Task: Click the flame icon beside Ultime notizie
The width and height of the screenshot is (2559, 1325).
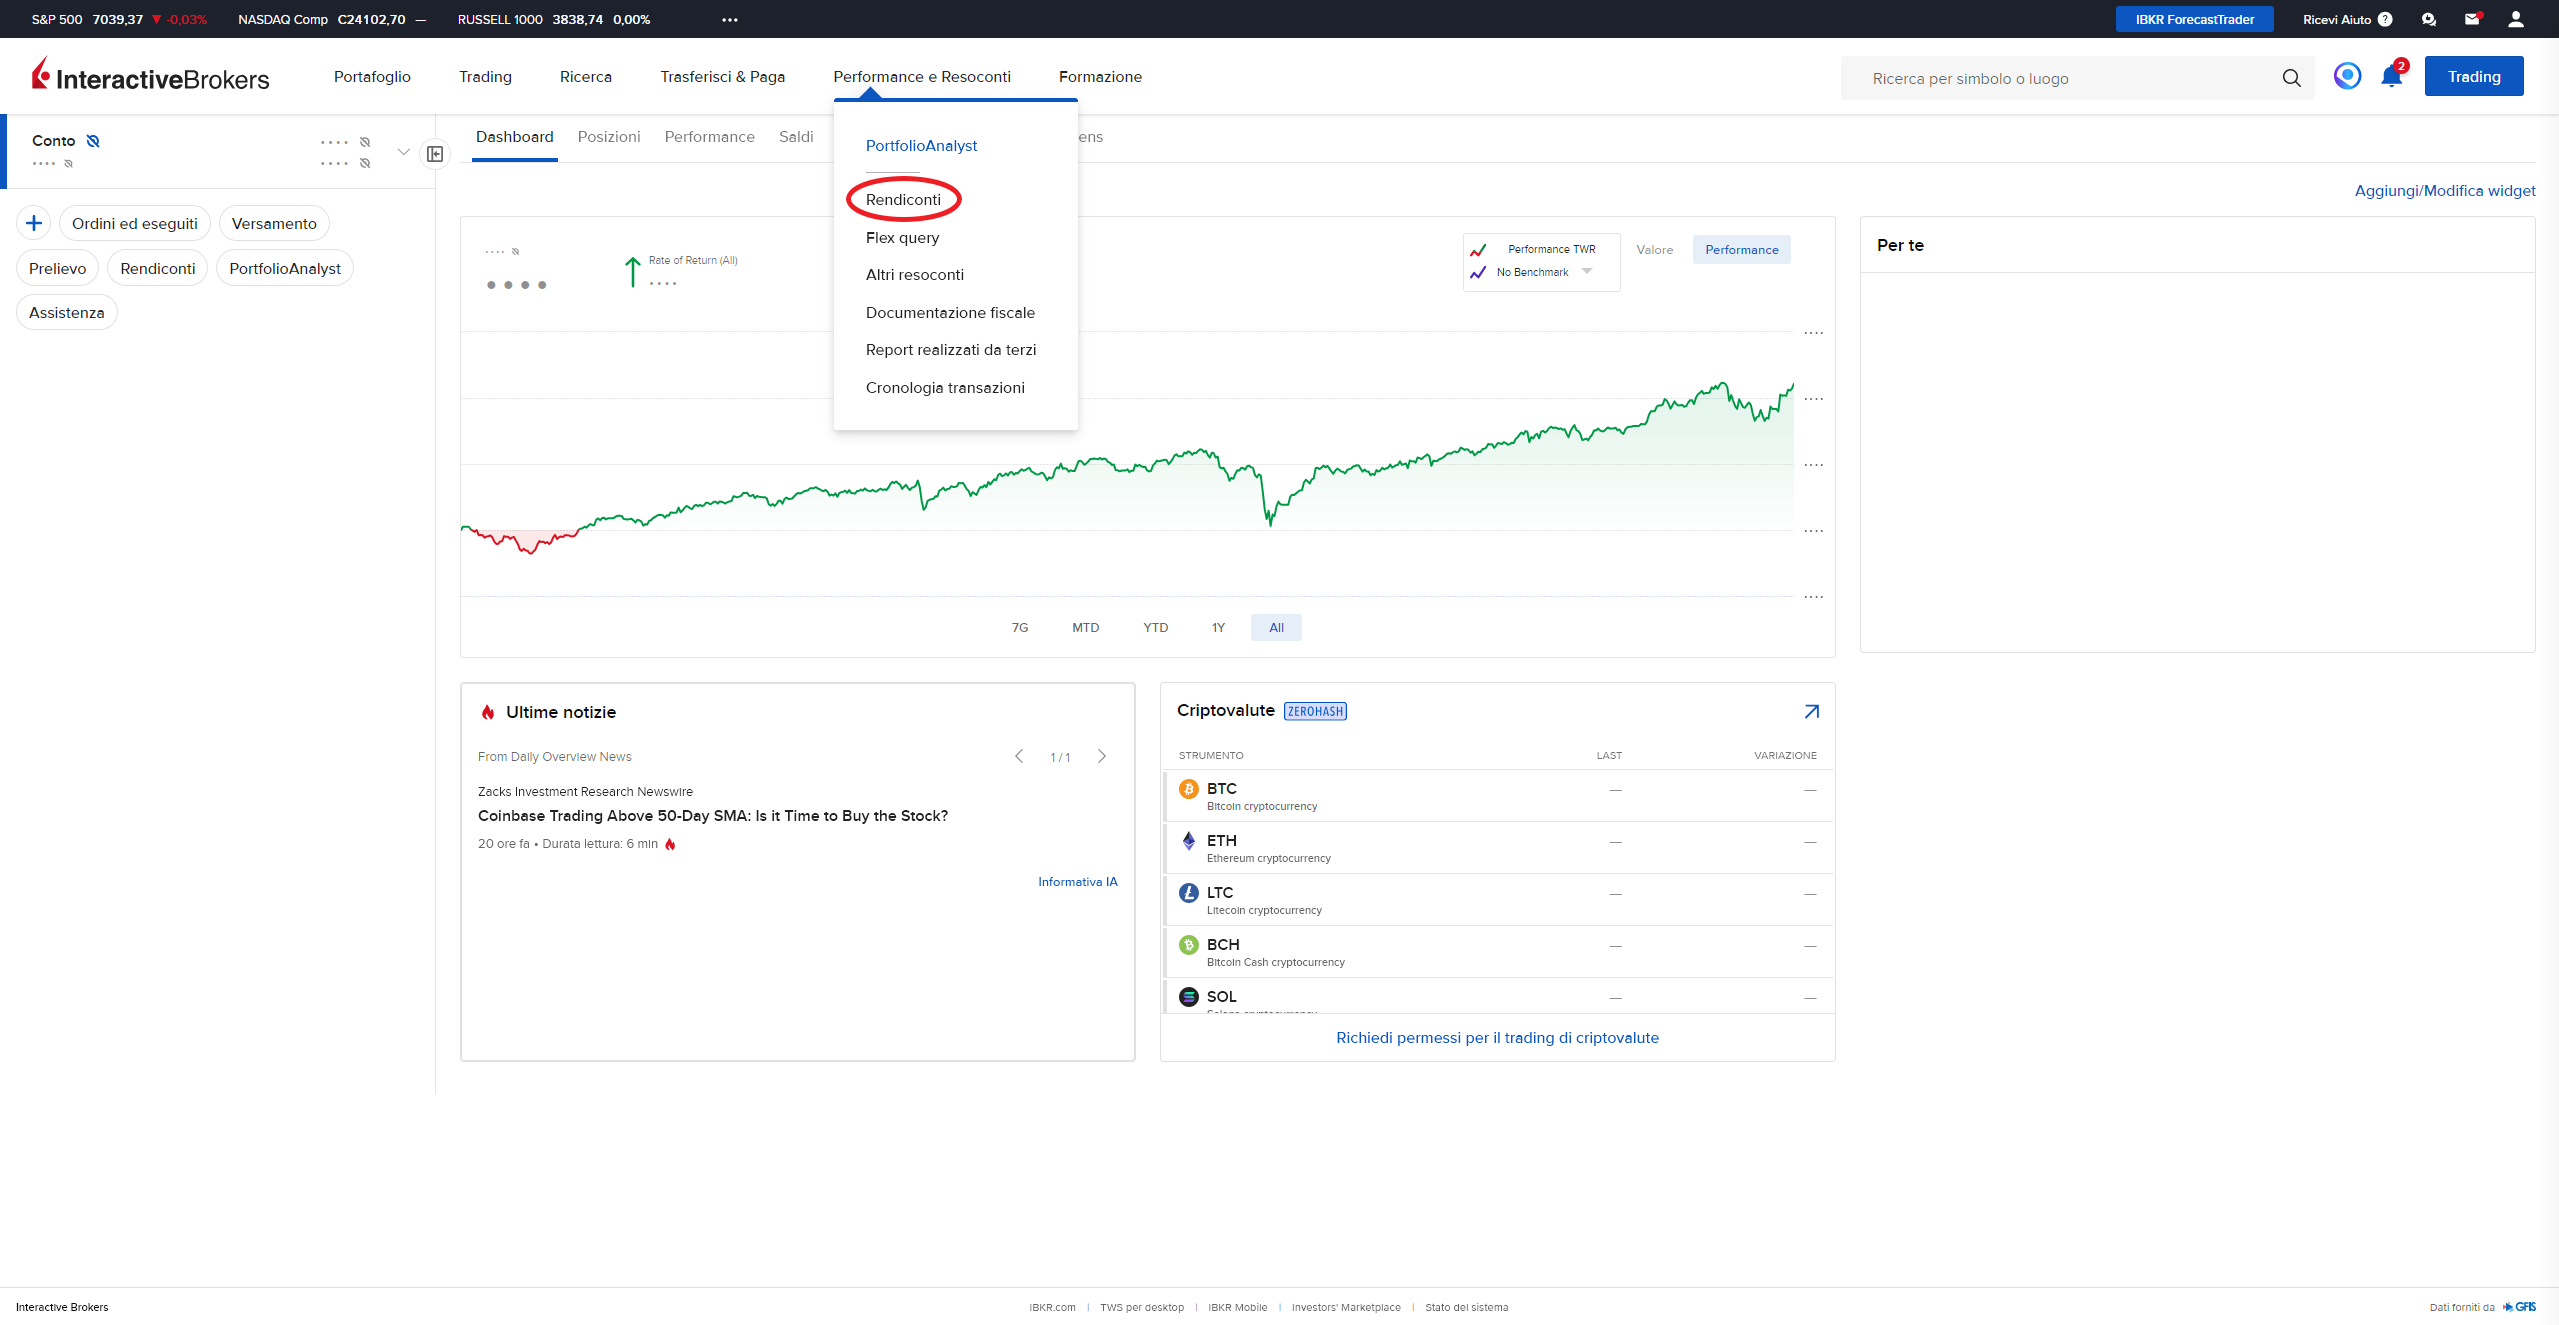Action: (x=488, y=712)
